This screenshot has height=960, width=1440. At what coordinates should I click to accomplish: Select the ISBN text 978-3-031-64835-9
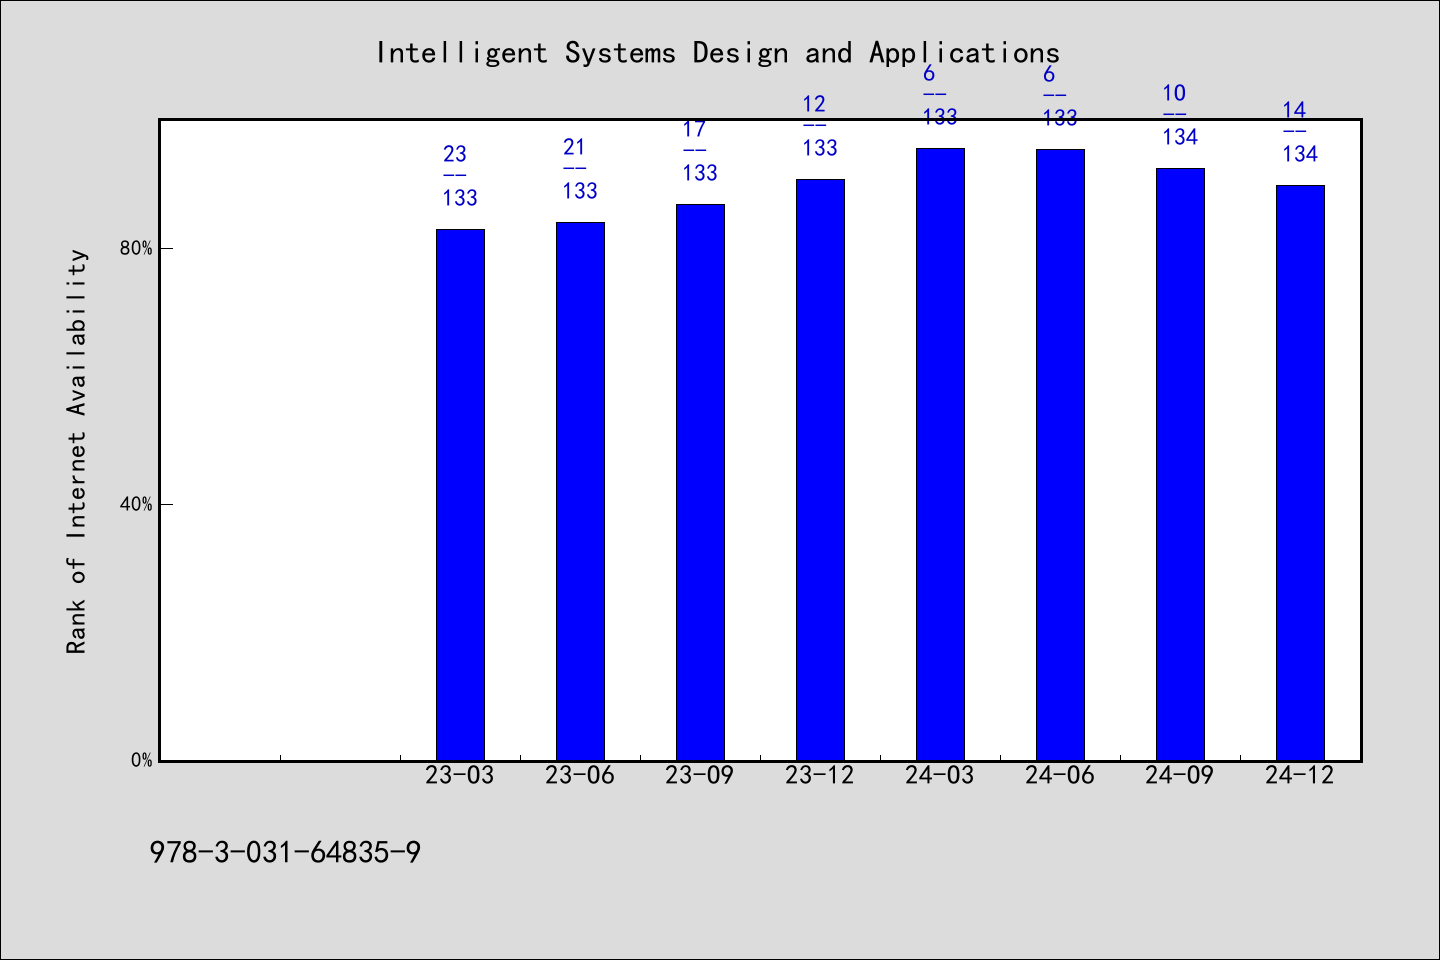click(285, 853)
